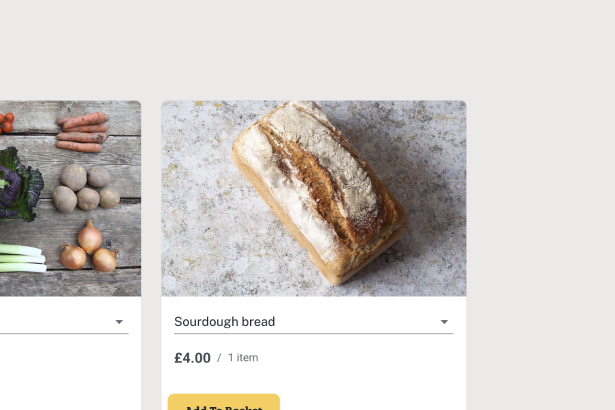Open the Sourdough bread dropdown arrow
Screen dimensions: 615x410
click(x=444, y=322)
